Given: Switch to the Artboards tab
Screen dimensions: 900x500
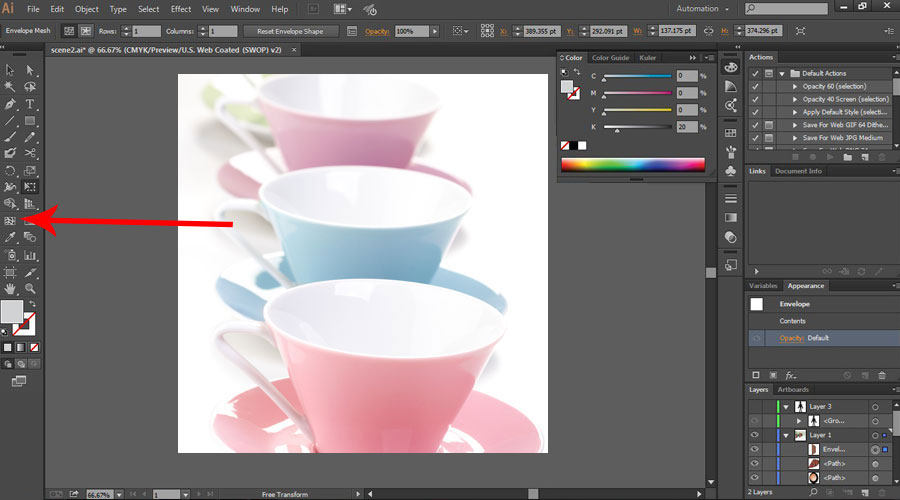Looking at the screenshot, I should 793,389.
